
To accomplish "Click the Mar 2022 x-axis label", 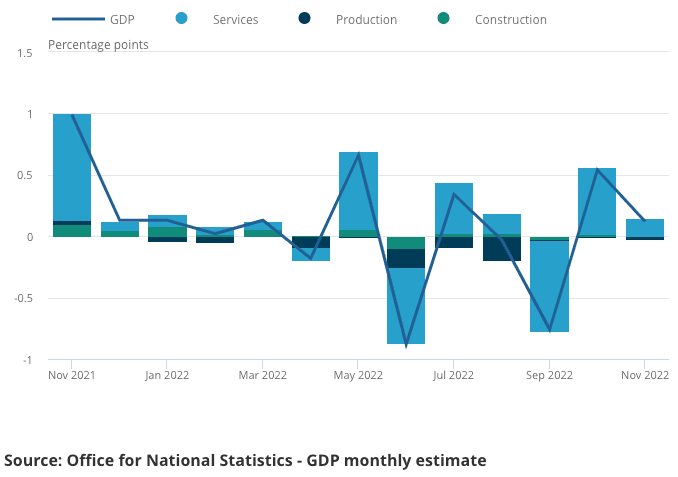I will [x=262, y=375].
